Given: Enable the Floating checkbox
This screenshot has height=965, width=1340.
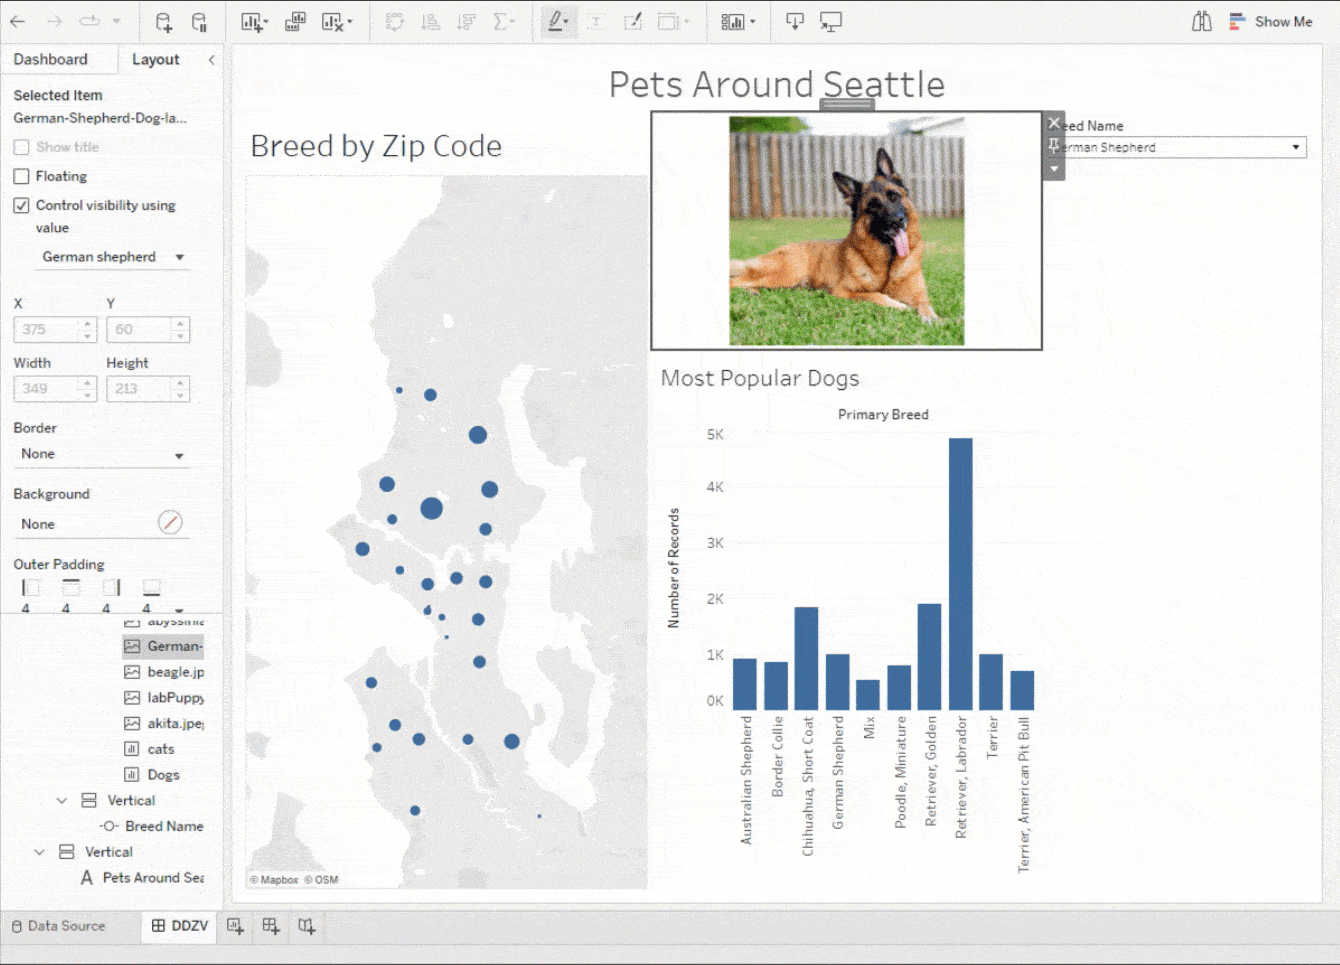Looking at the screenshot, I should click(22, 177).
